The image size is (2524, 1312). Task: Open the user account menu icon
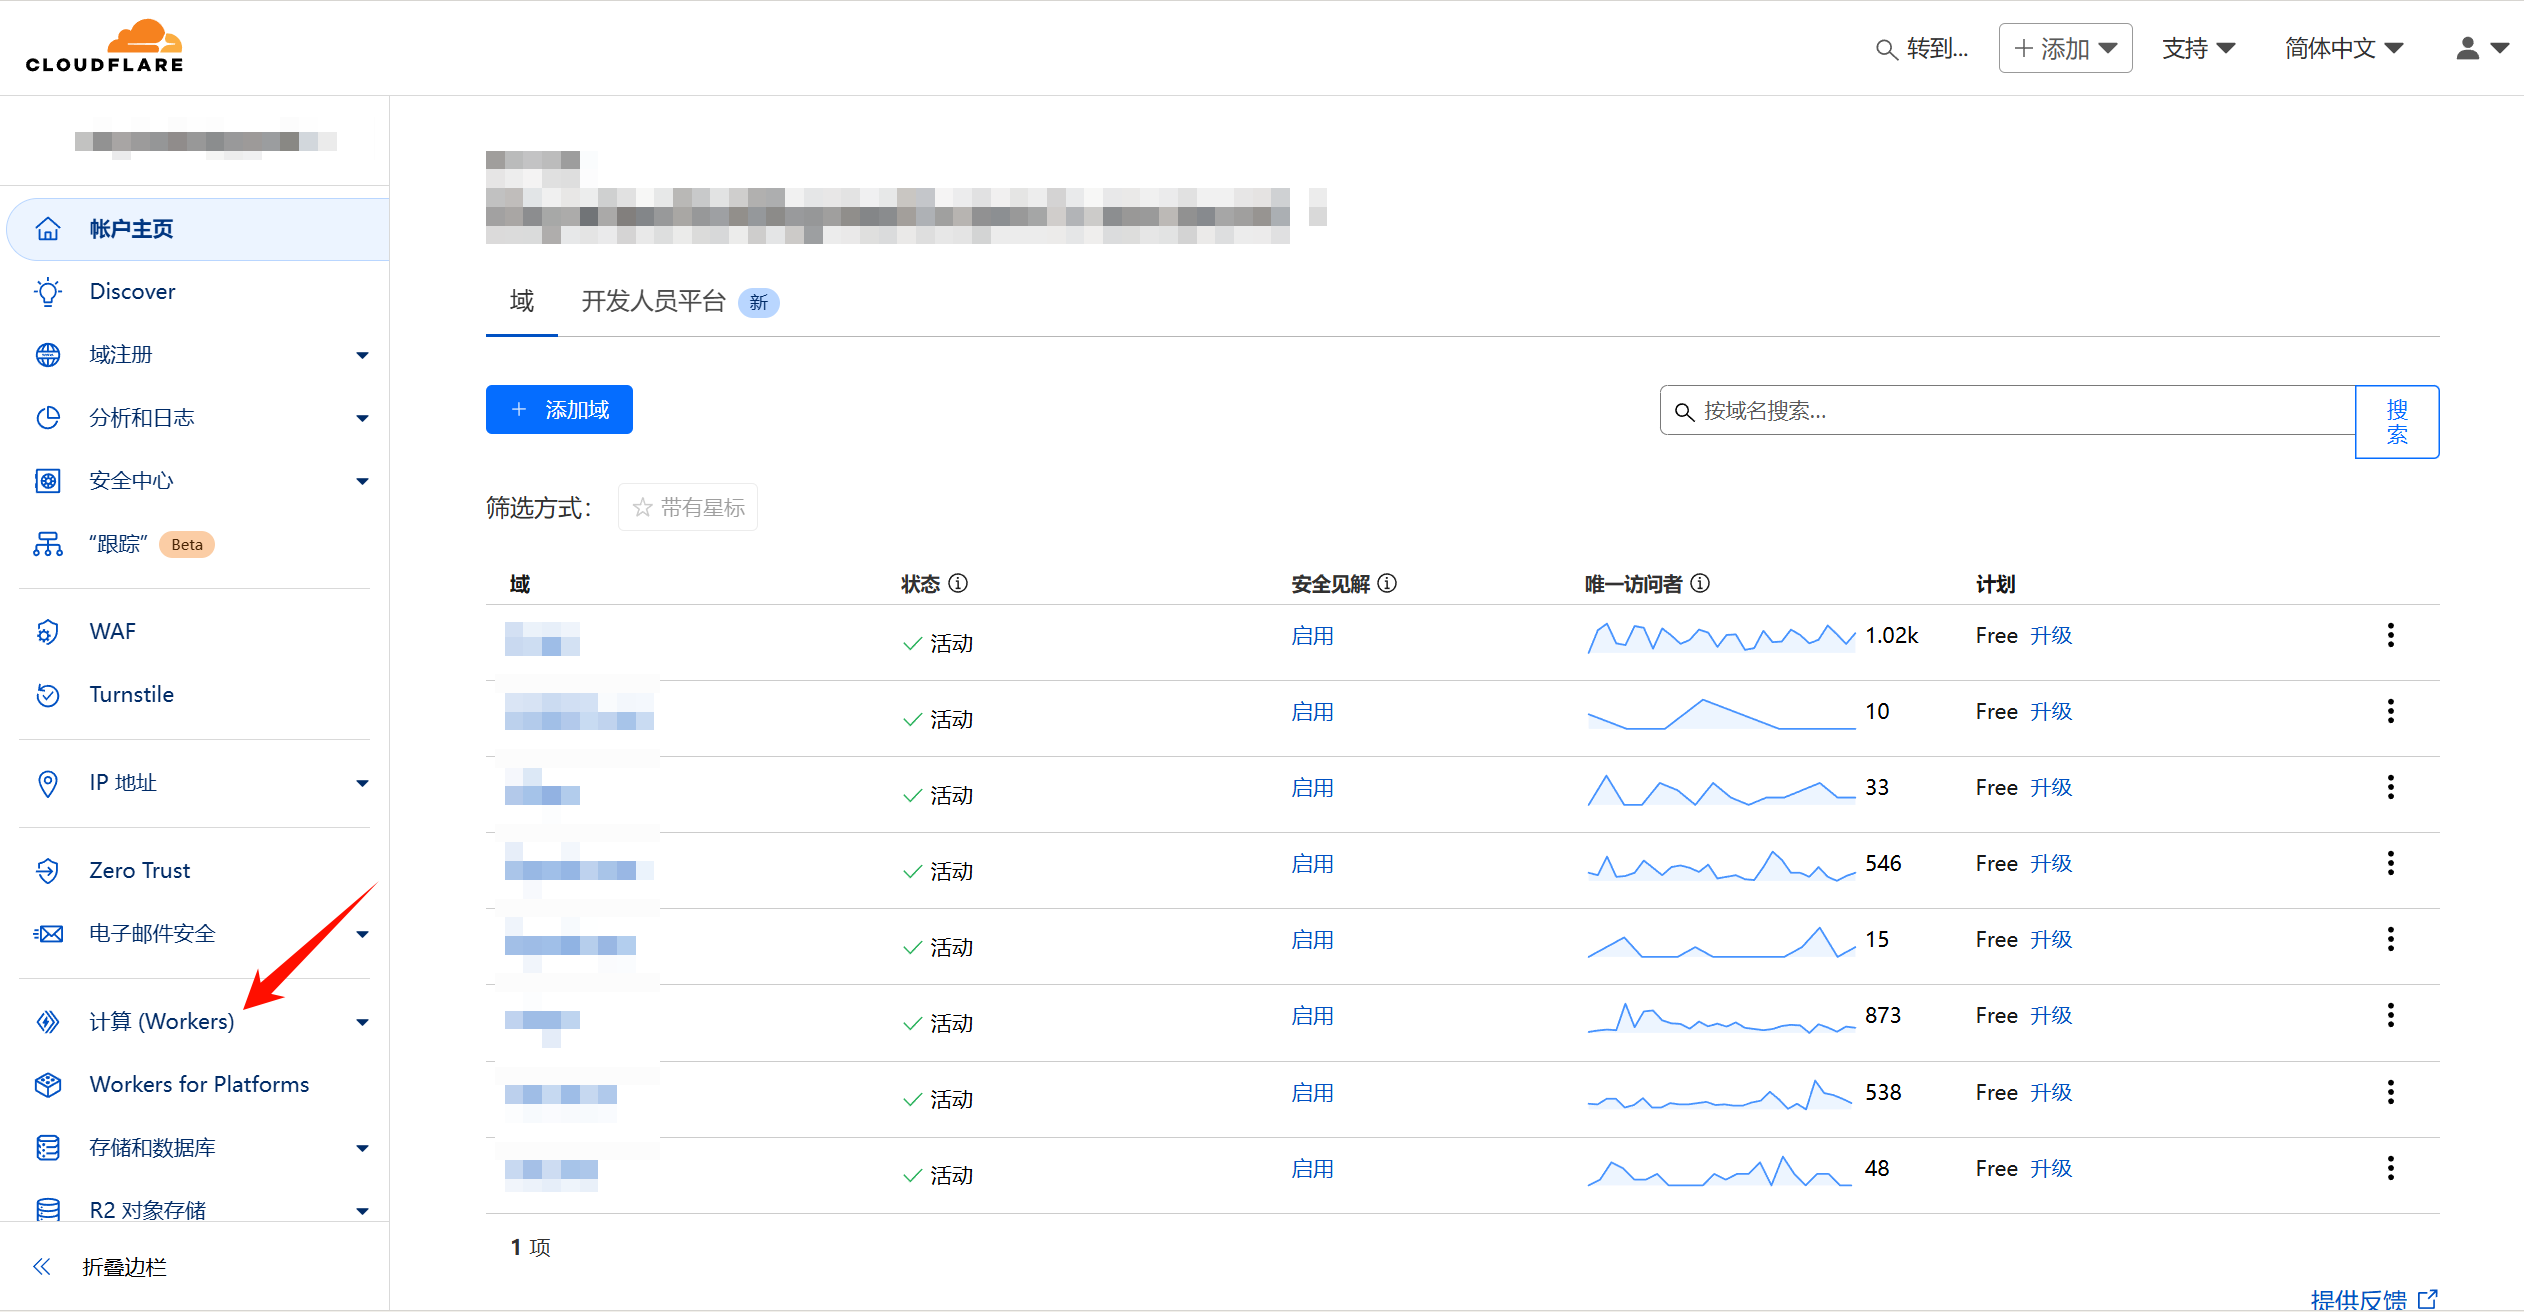click(2482, 48)
